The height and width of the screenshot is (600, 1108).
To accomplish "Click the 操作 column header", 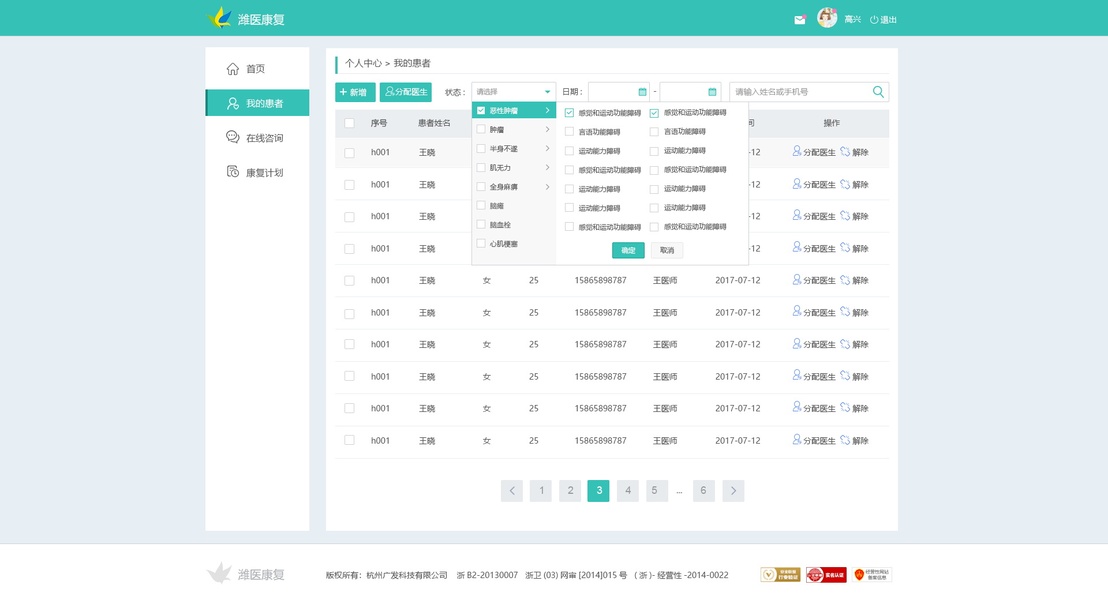I will 832,123.
